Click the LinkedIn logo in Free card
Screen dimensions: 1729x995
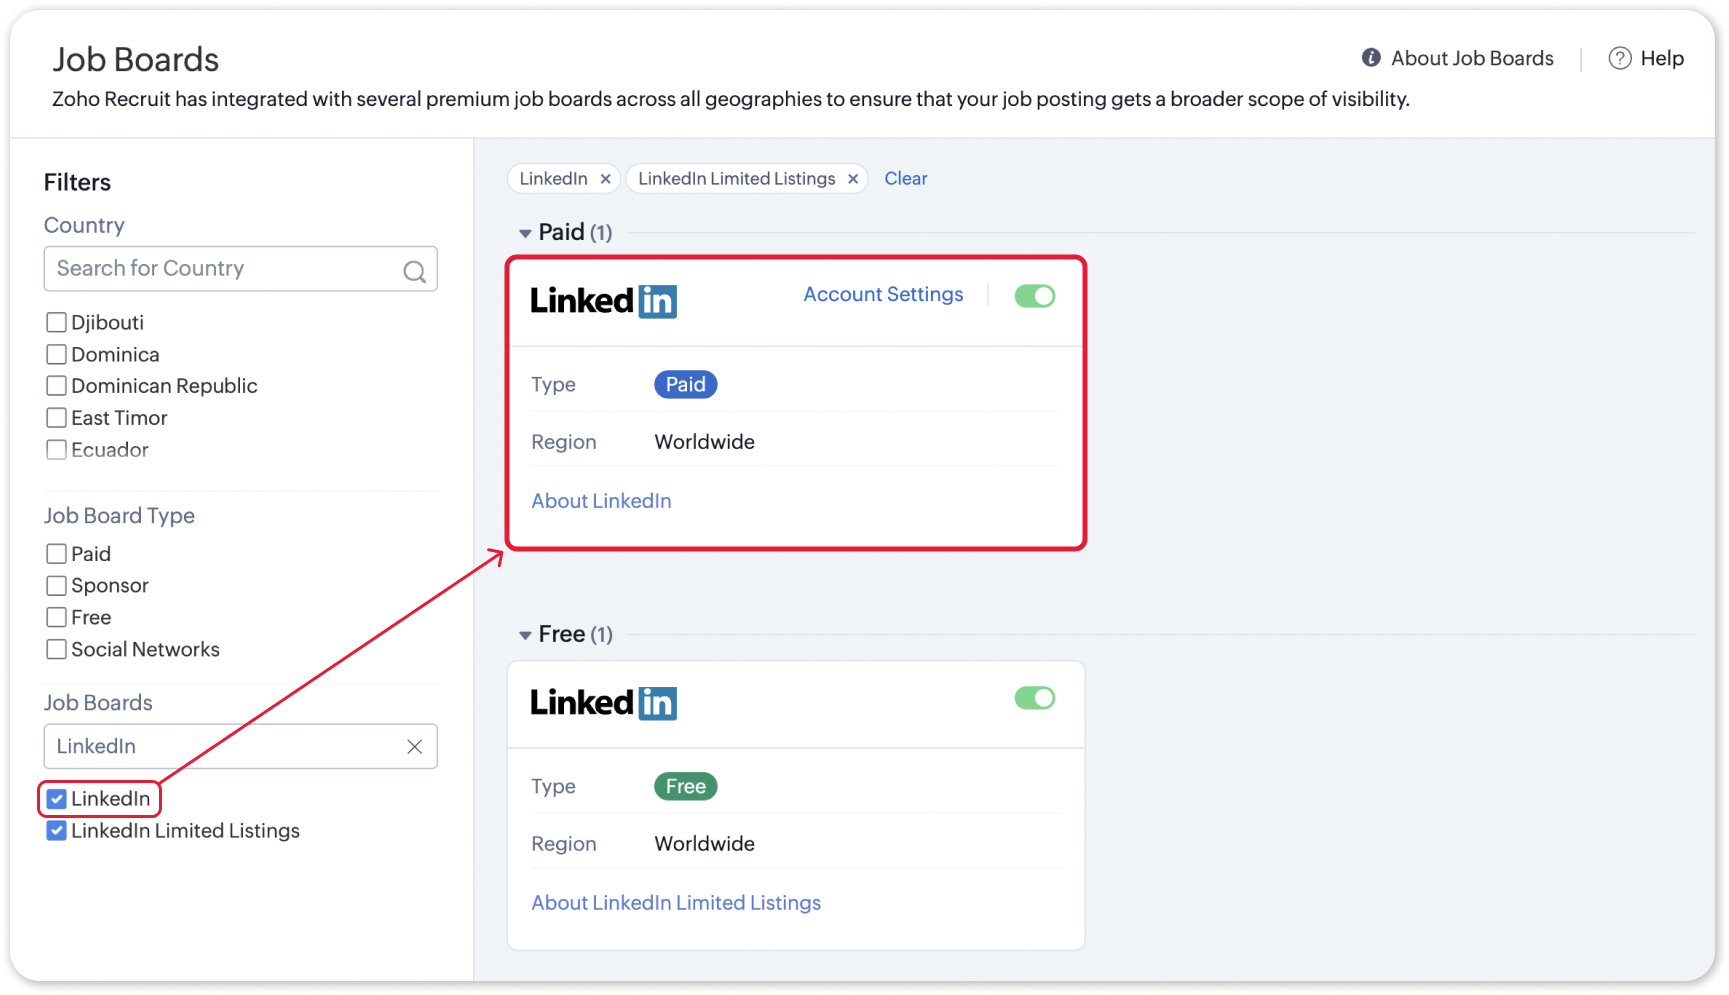click(603, 703)
